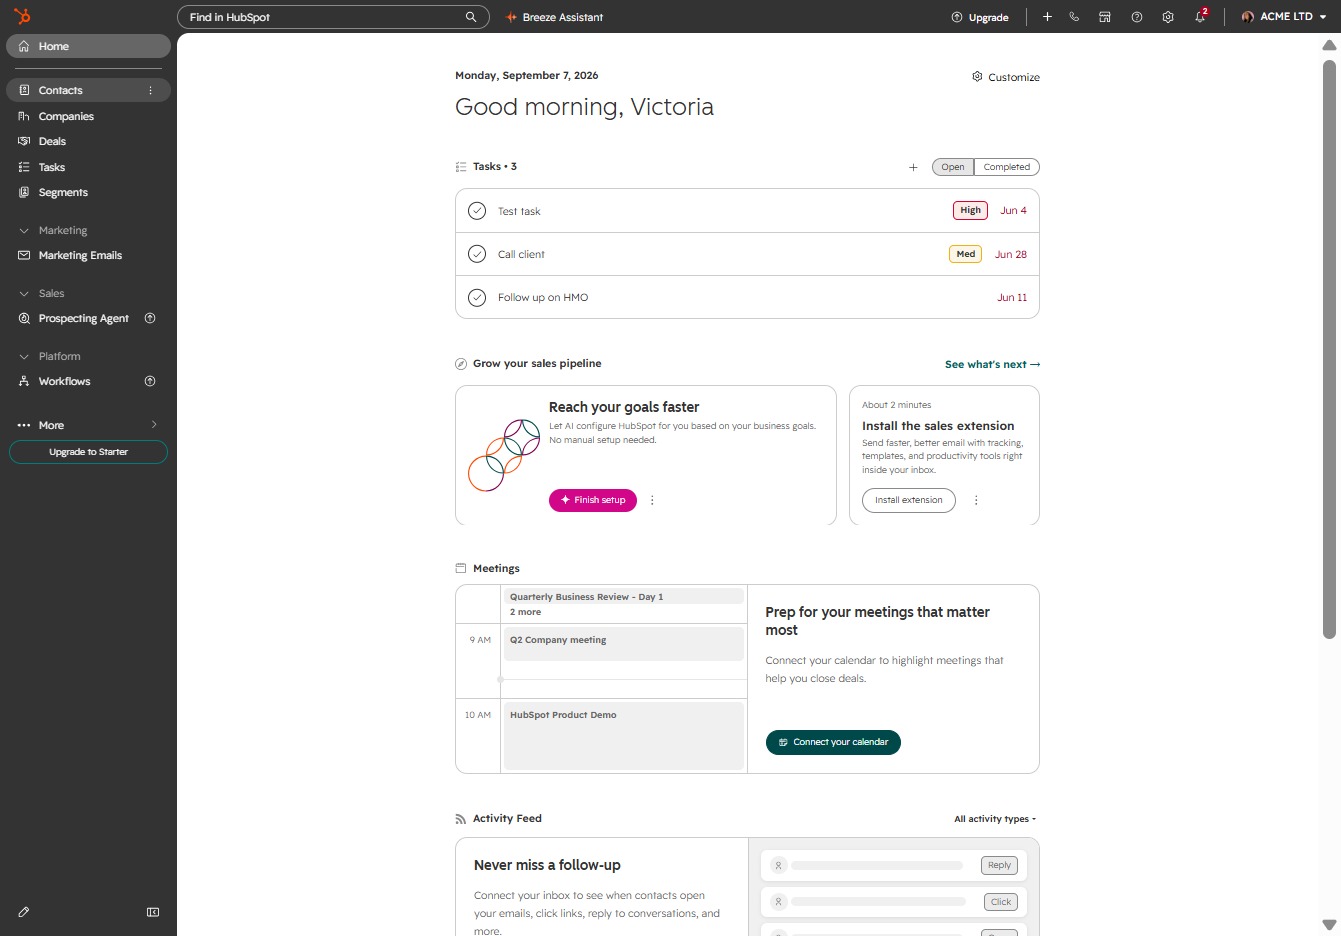1341x936 pixels.
Task: Collapse the Sales section
Action: (24, 293)
